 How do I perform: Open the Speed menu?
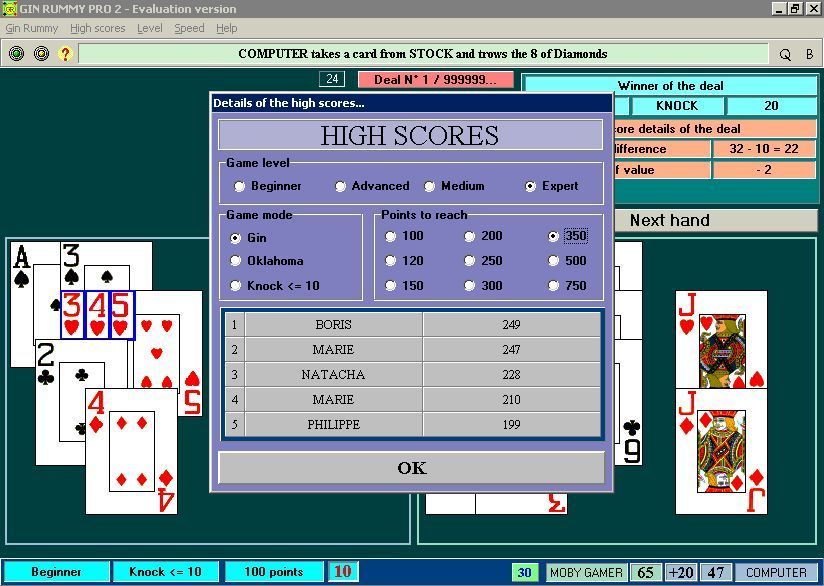[x=189, y=28]
